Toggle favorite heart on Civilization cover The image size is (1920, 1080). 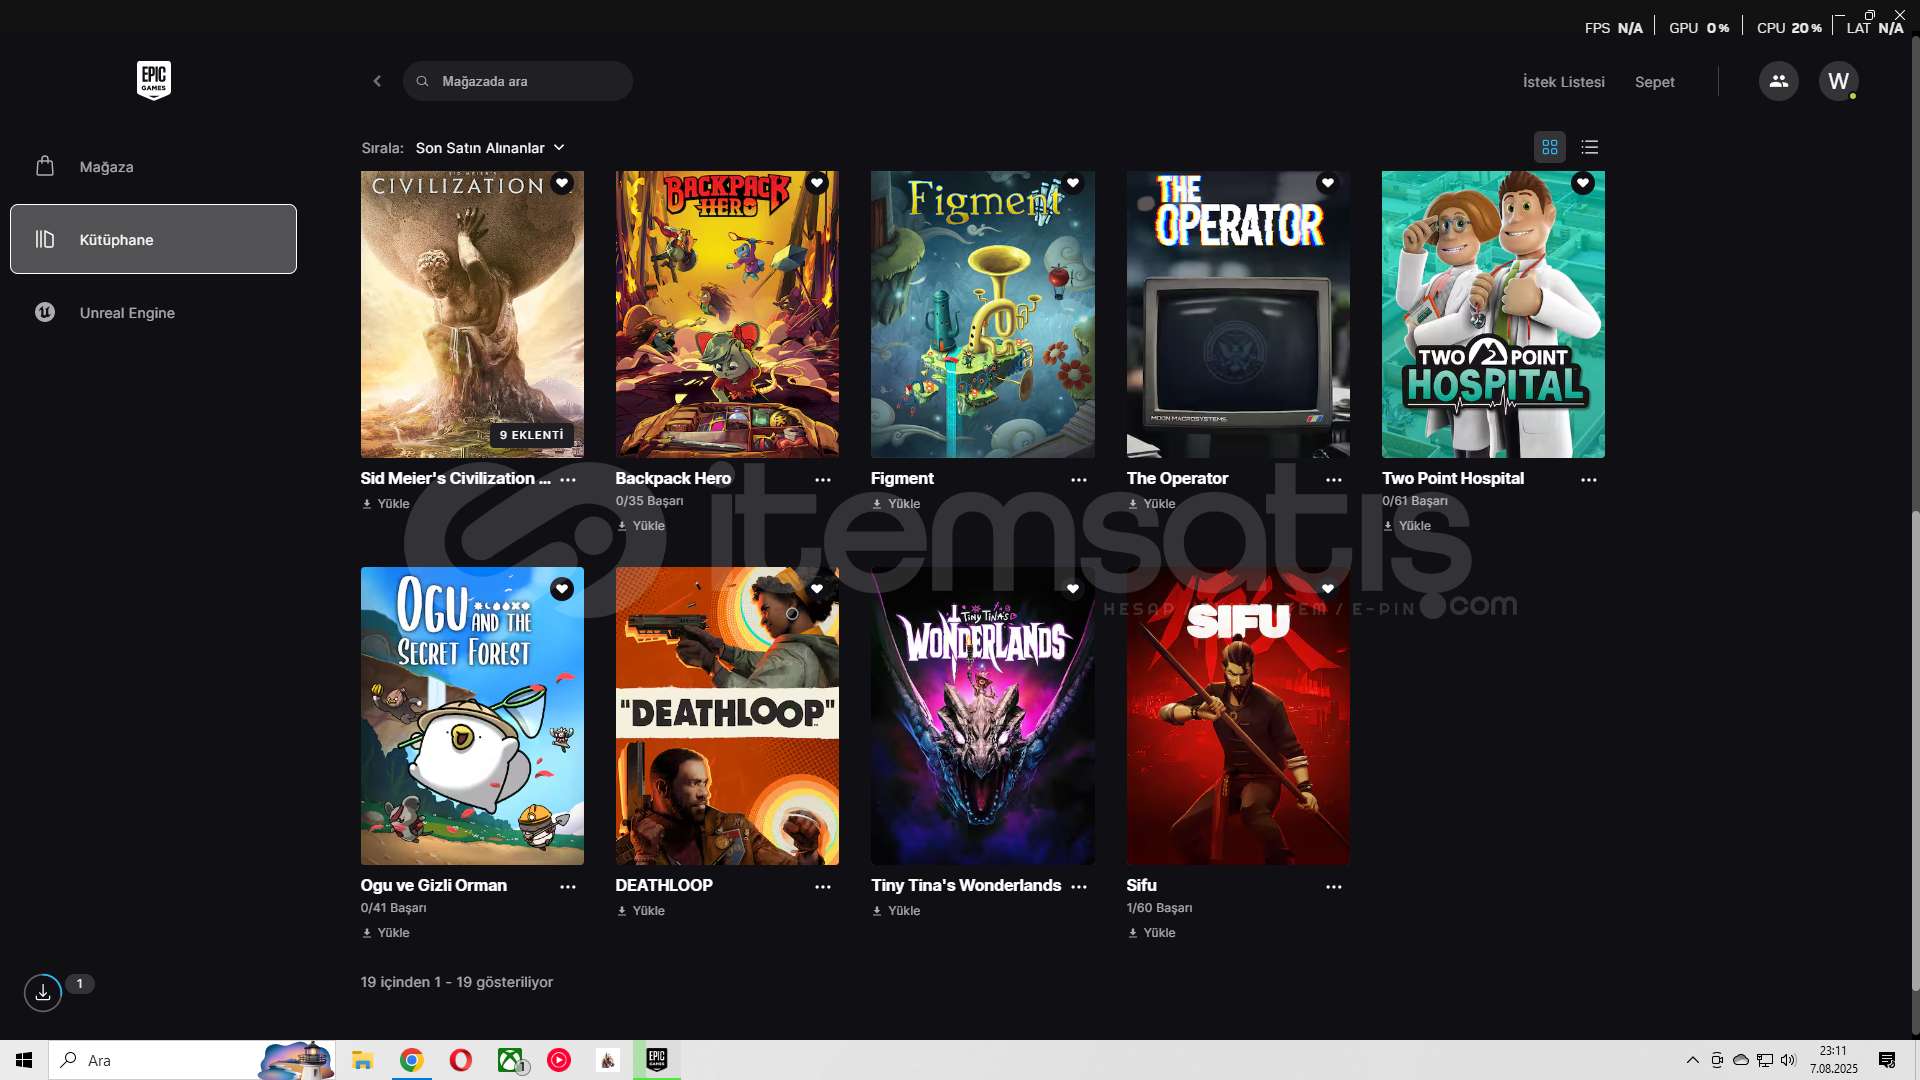562,183
